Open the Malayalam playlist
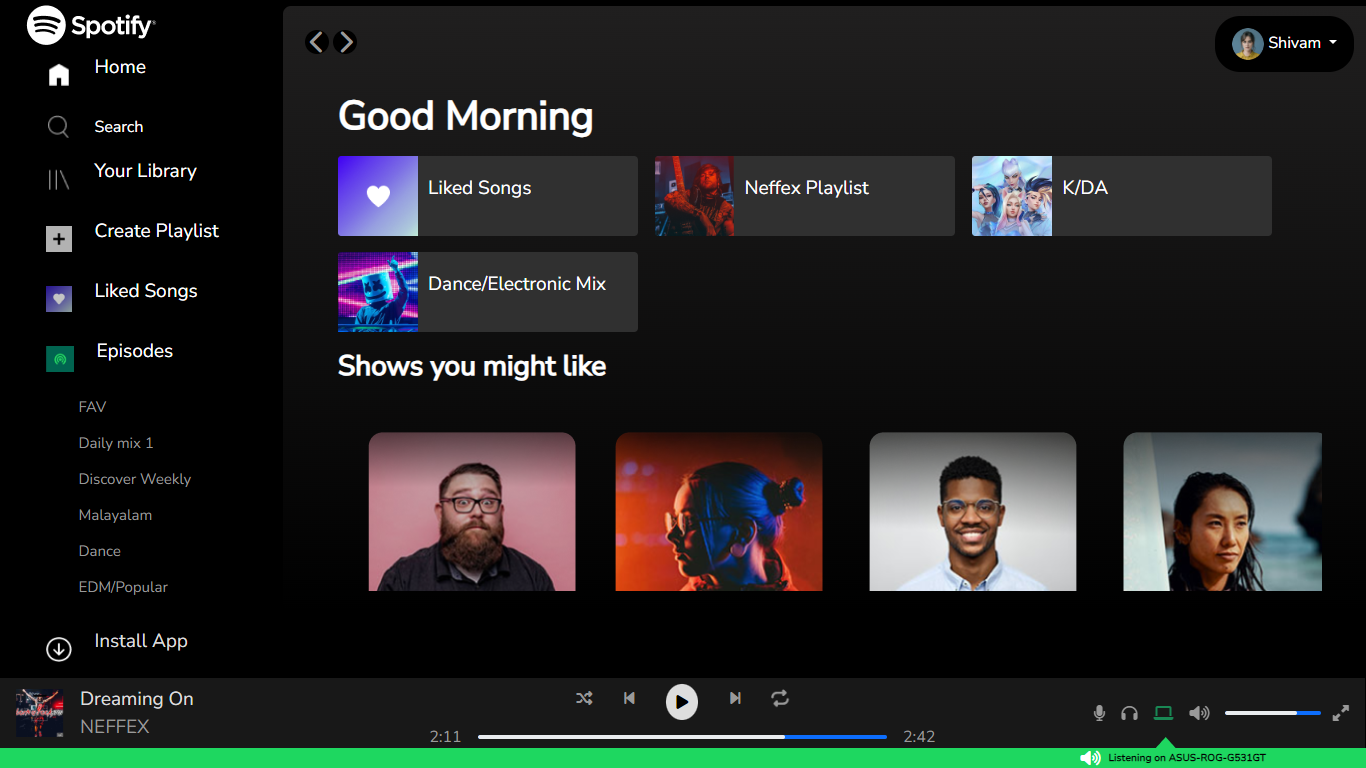 point(115,515)
